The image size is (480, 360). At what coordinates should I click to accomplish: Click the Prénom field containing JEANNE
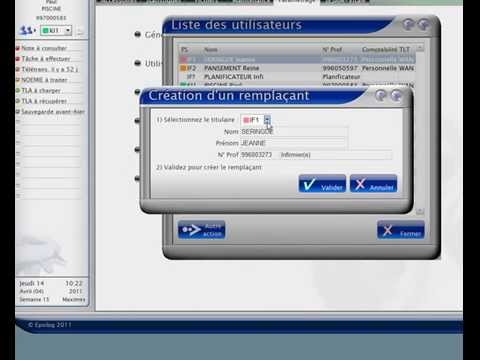(294, 143)
